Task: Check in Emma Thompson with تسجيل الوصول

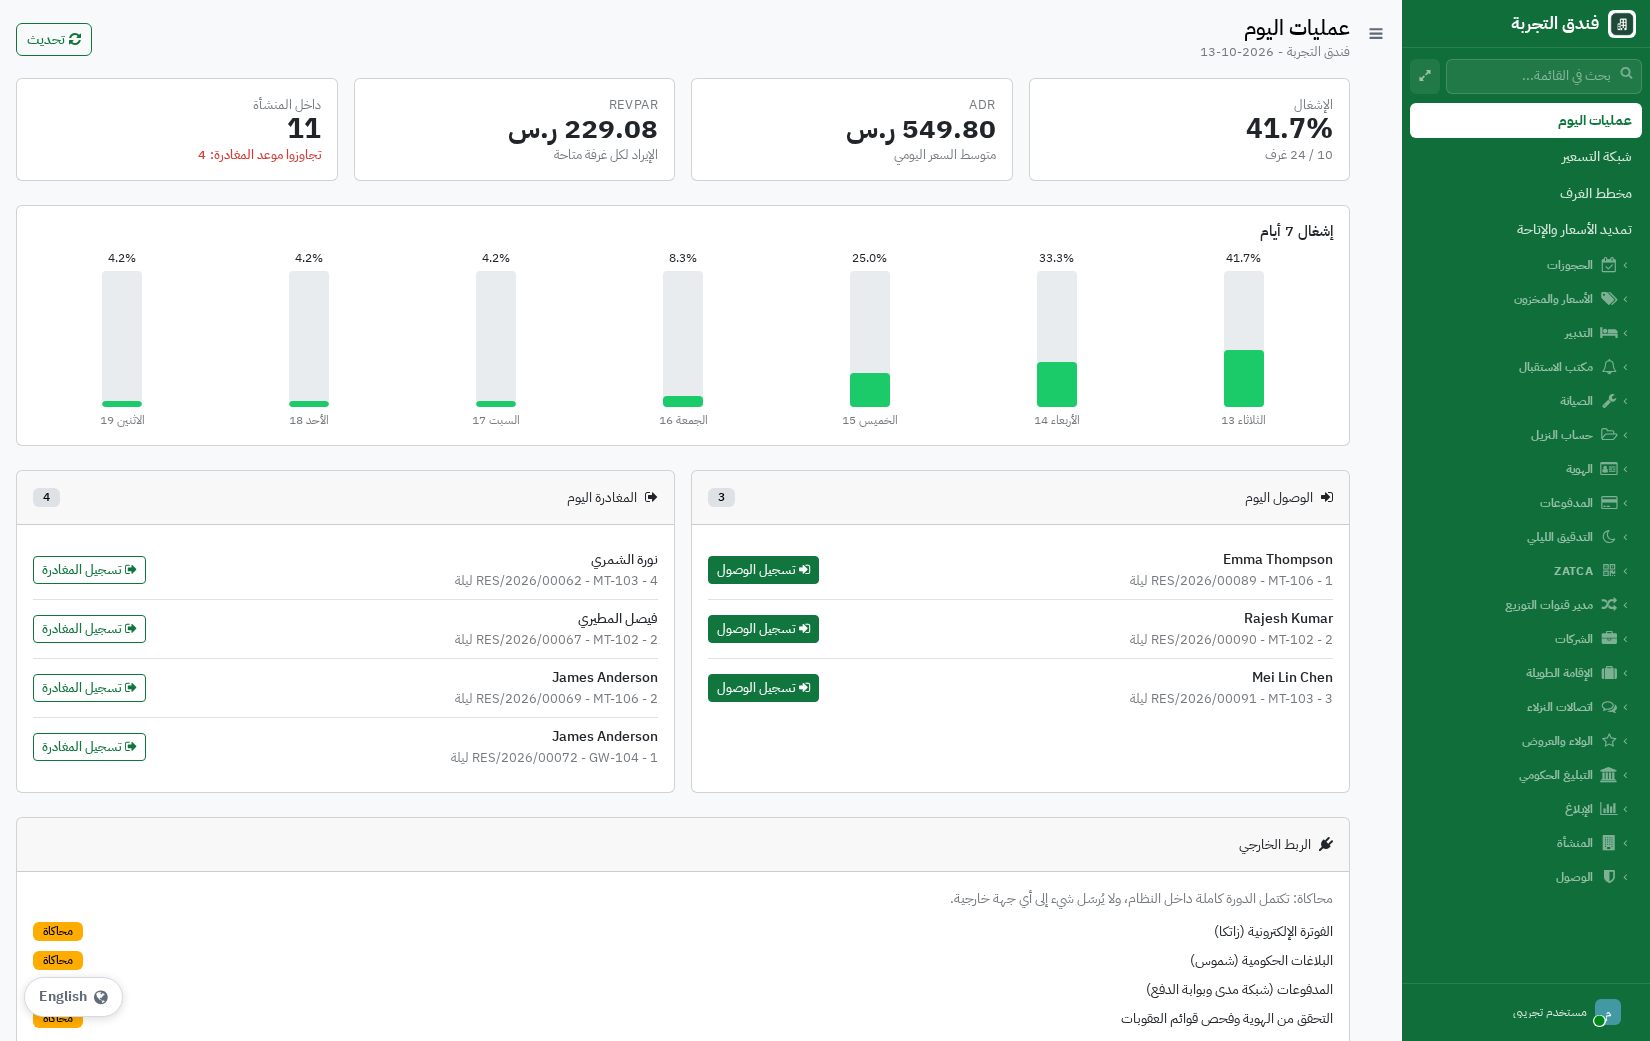Action: click(763, 570)
